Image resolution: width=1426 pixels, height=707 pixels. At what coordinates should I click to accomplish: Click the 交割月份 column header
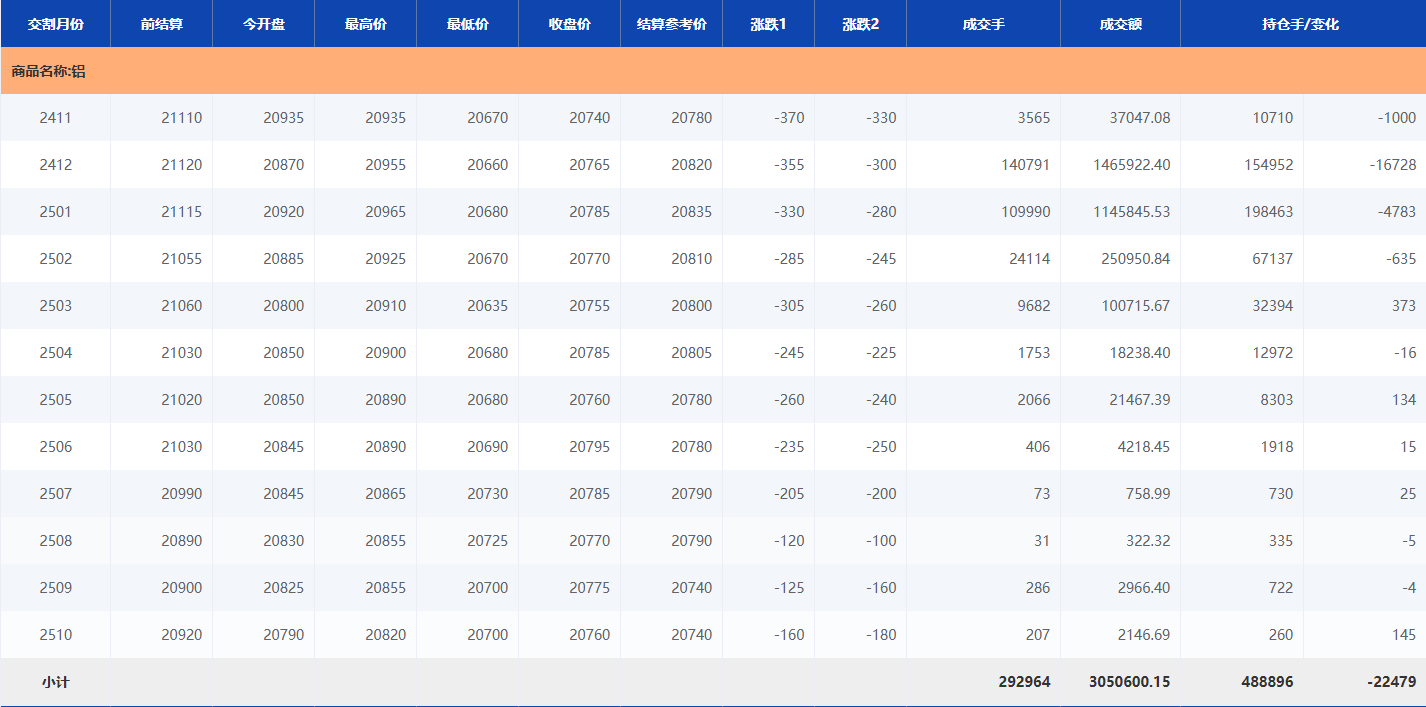pyautogui.click(x=55, y=24)
